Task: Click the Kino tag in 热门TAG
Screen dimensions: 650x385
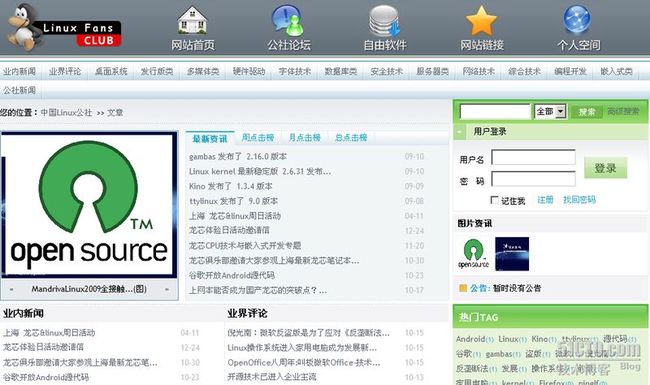Action: [540, 339]
